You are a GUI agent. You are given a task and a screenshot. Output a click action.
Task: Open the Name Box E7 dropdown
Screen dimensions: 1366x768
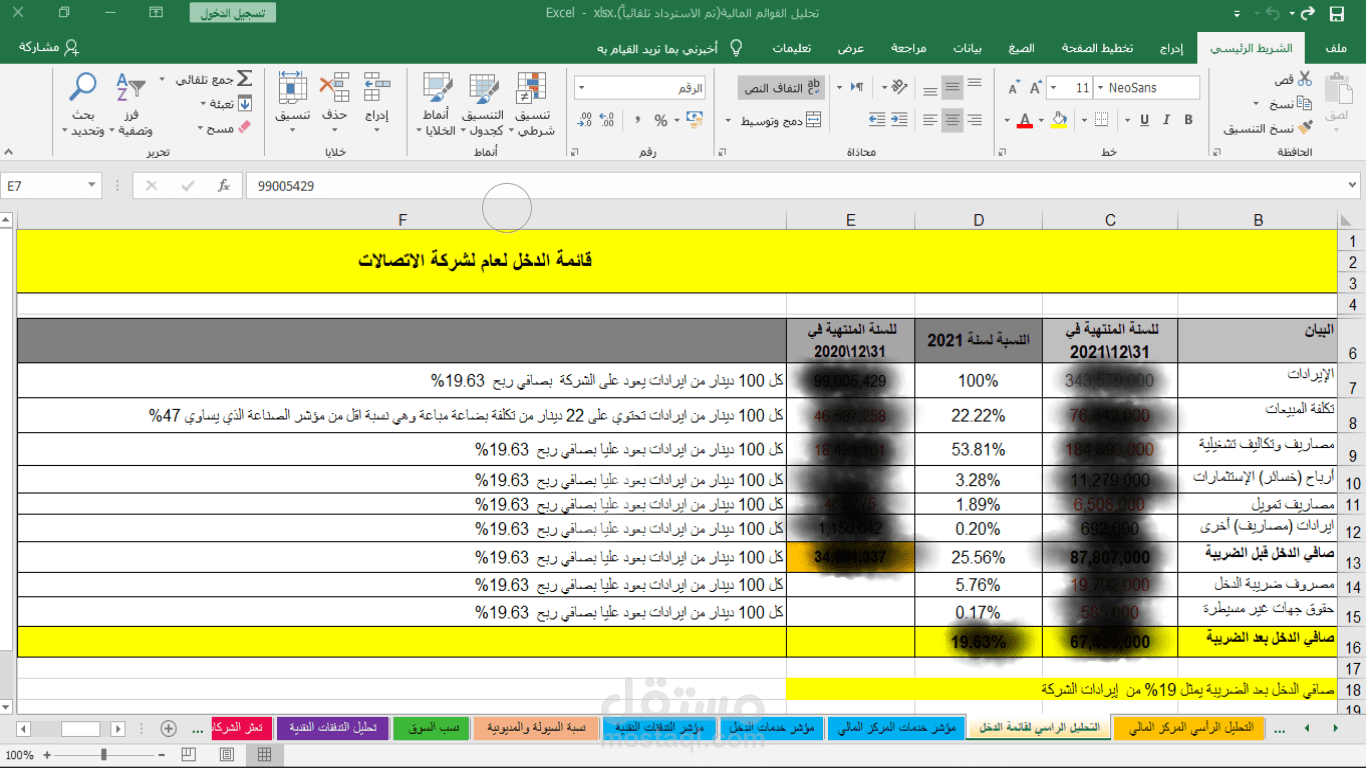pyautogui.click(x=92, y=186)
